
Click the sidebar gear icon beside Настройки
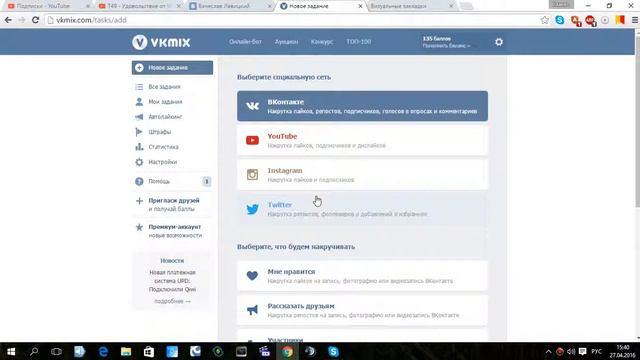[x=139, y=162]
